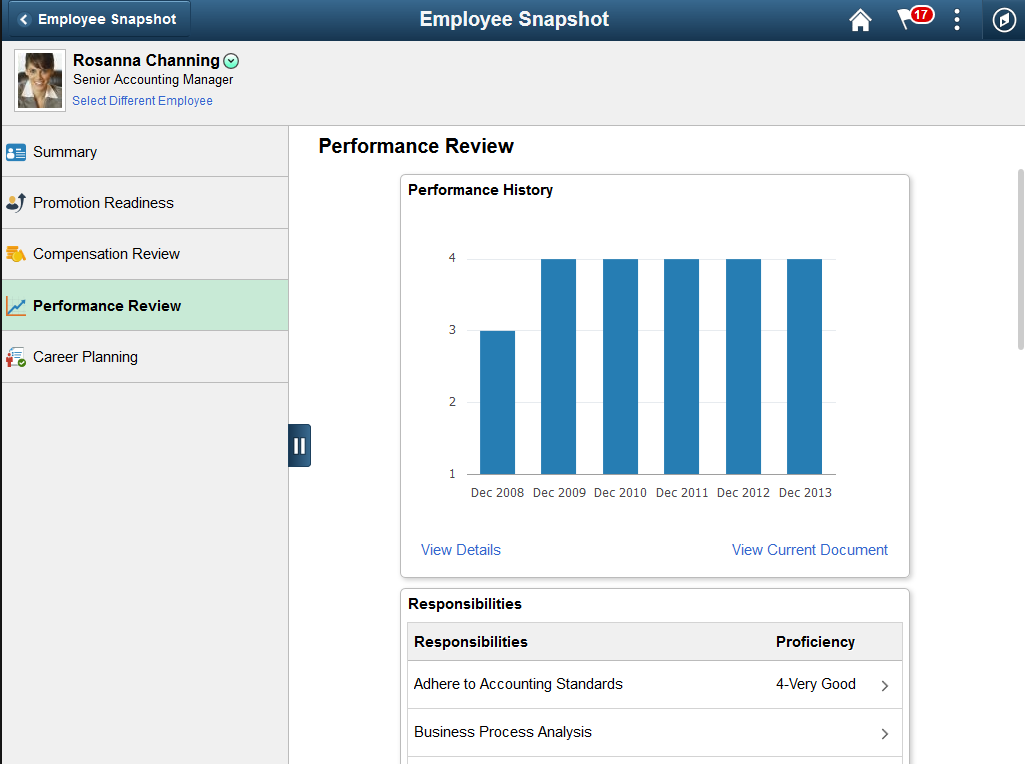
Task: Go to the Home page icon
Action: (860, 20)
